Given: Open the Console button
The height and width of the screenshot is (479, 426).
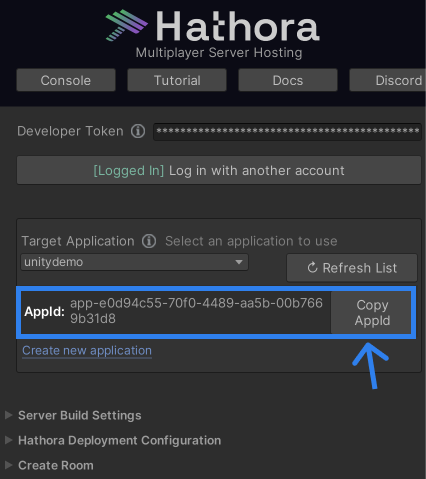Looking at the screenshot, I should (66, 80).
